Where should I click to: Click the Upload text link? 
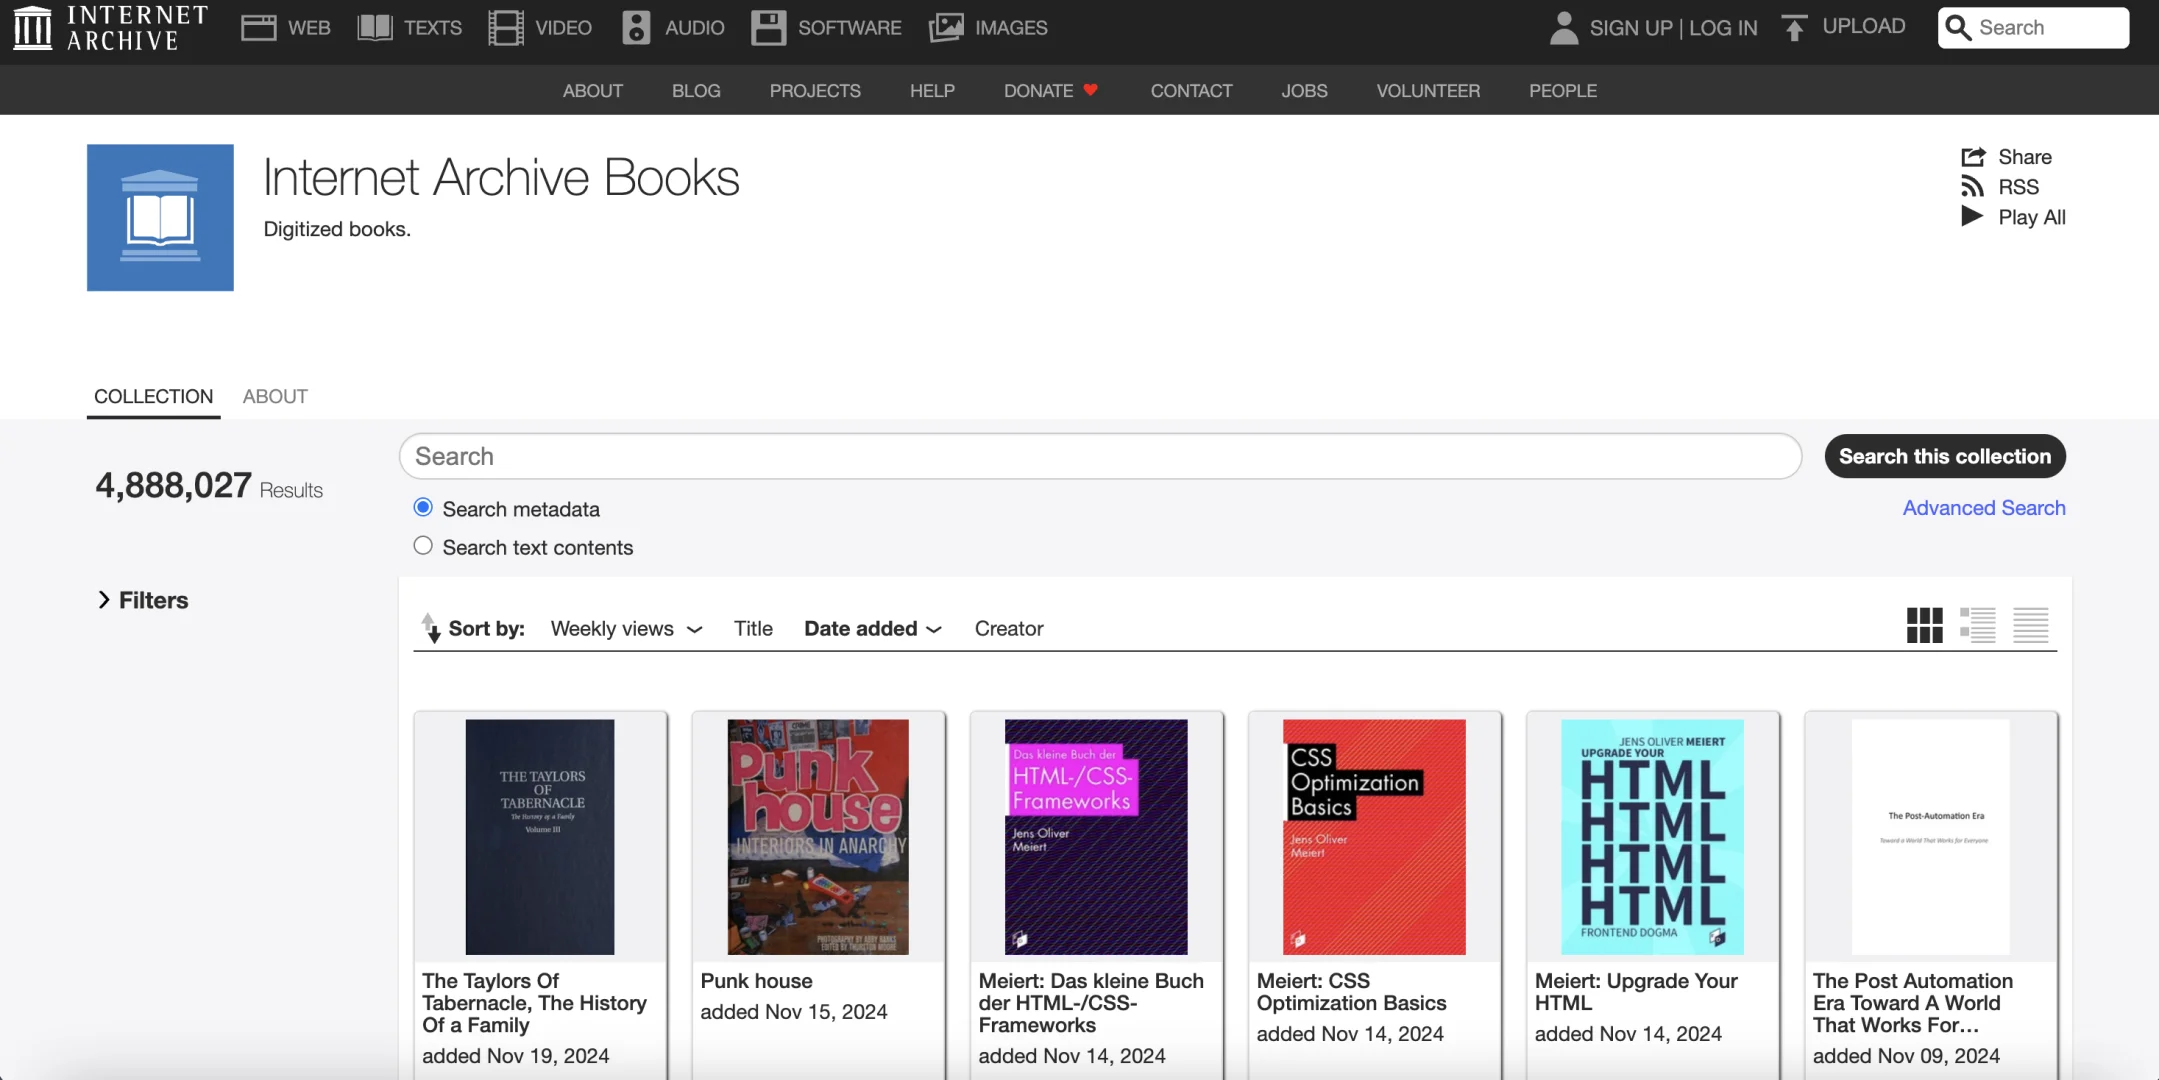1864,26
